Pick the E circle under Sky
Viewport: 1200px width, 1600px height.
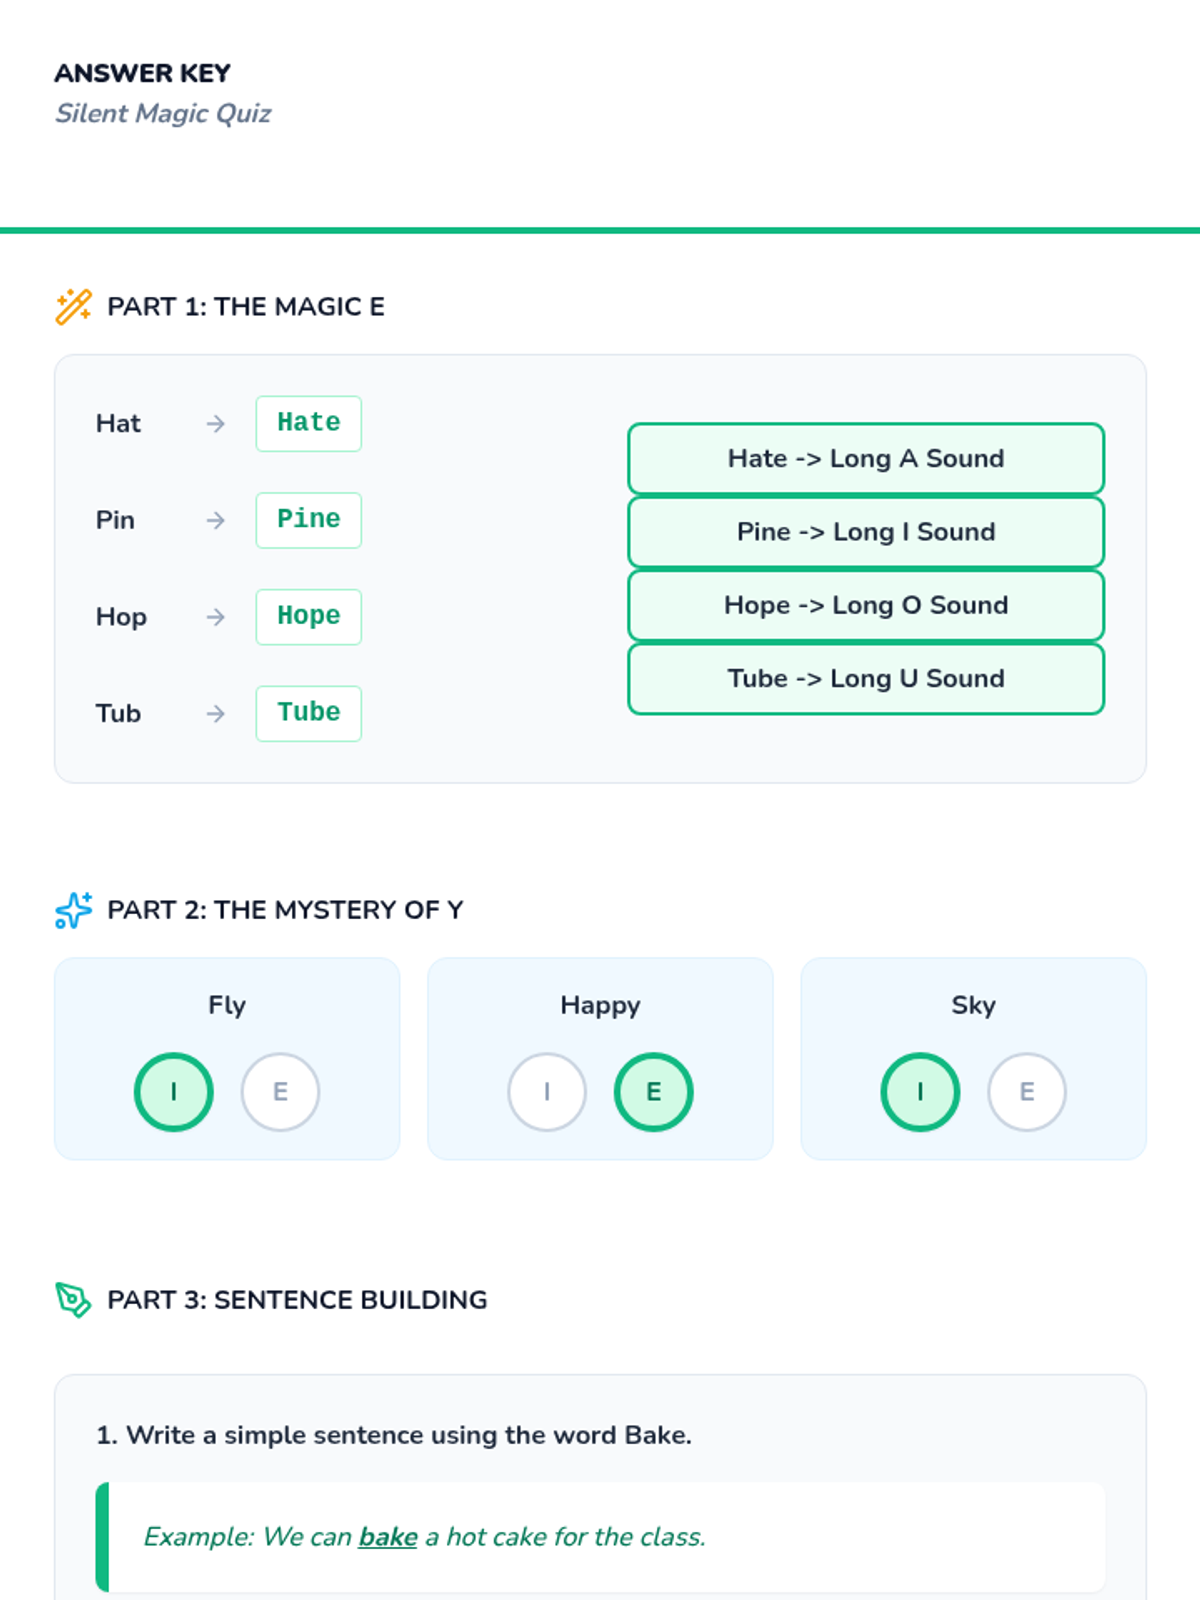tap(1027, 1092)
